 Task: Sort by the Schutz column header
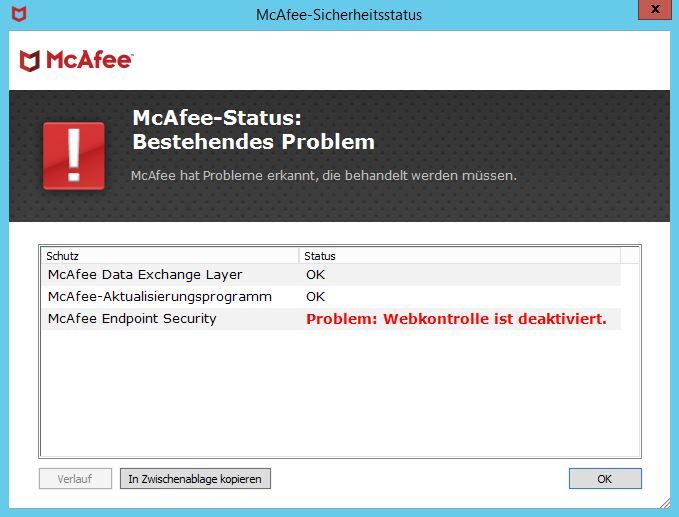170,256
